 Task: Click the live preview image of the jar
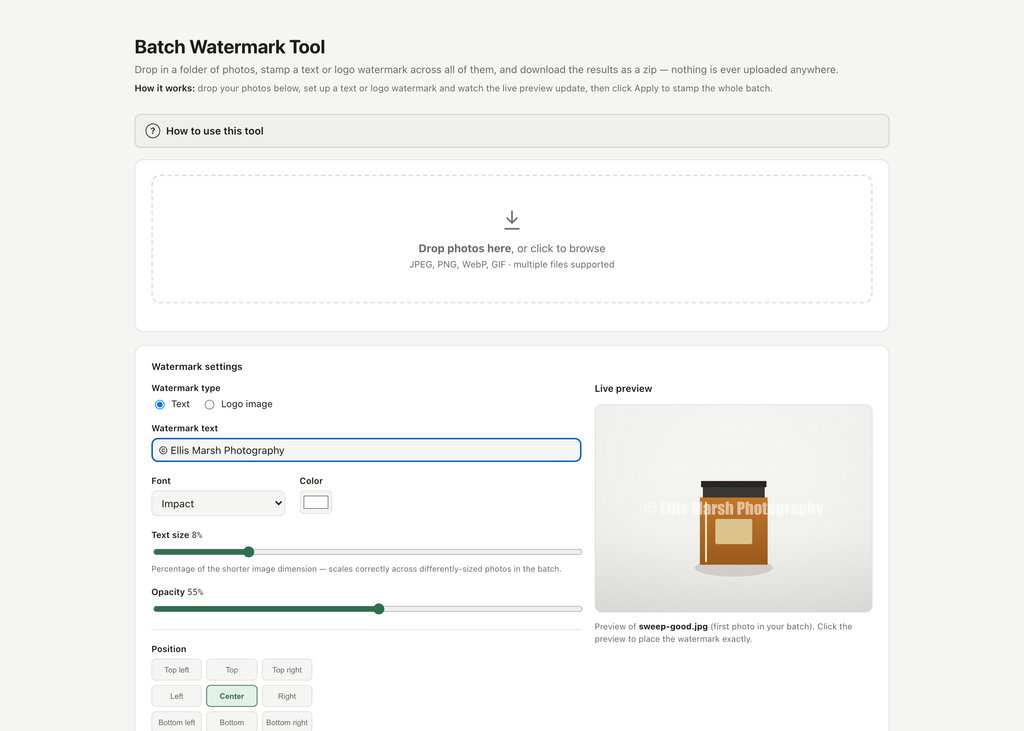coord(733,508)
